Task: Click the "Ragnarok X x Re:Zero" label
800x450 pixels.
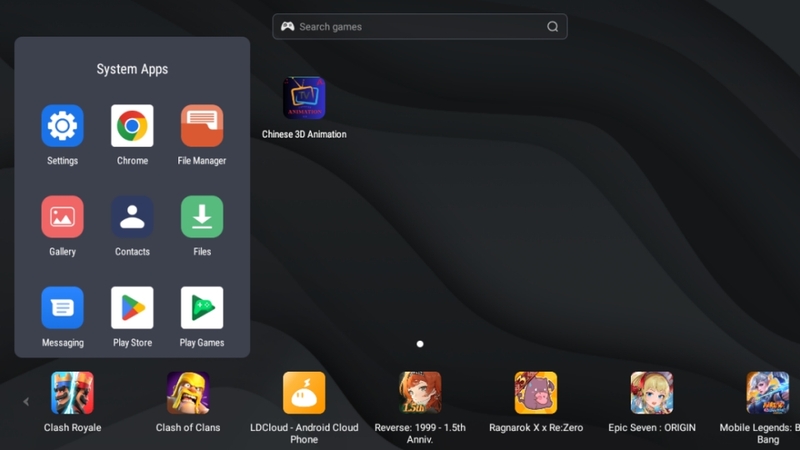Action: click(x=536, y=428)
